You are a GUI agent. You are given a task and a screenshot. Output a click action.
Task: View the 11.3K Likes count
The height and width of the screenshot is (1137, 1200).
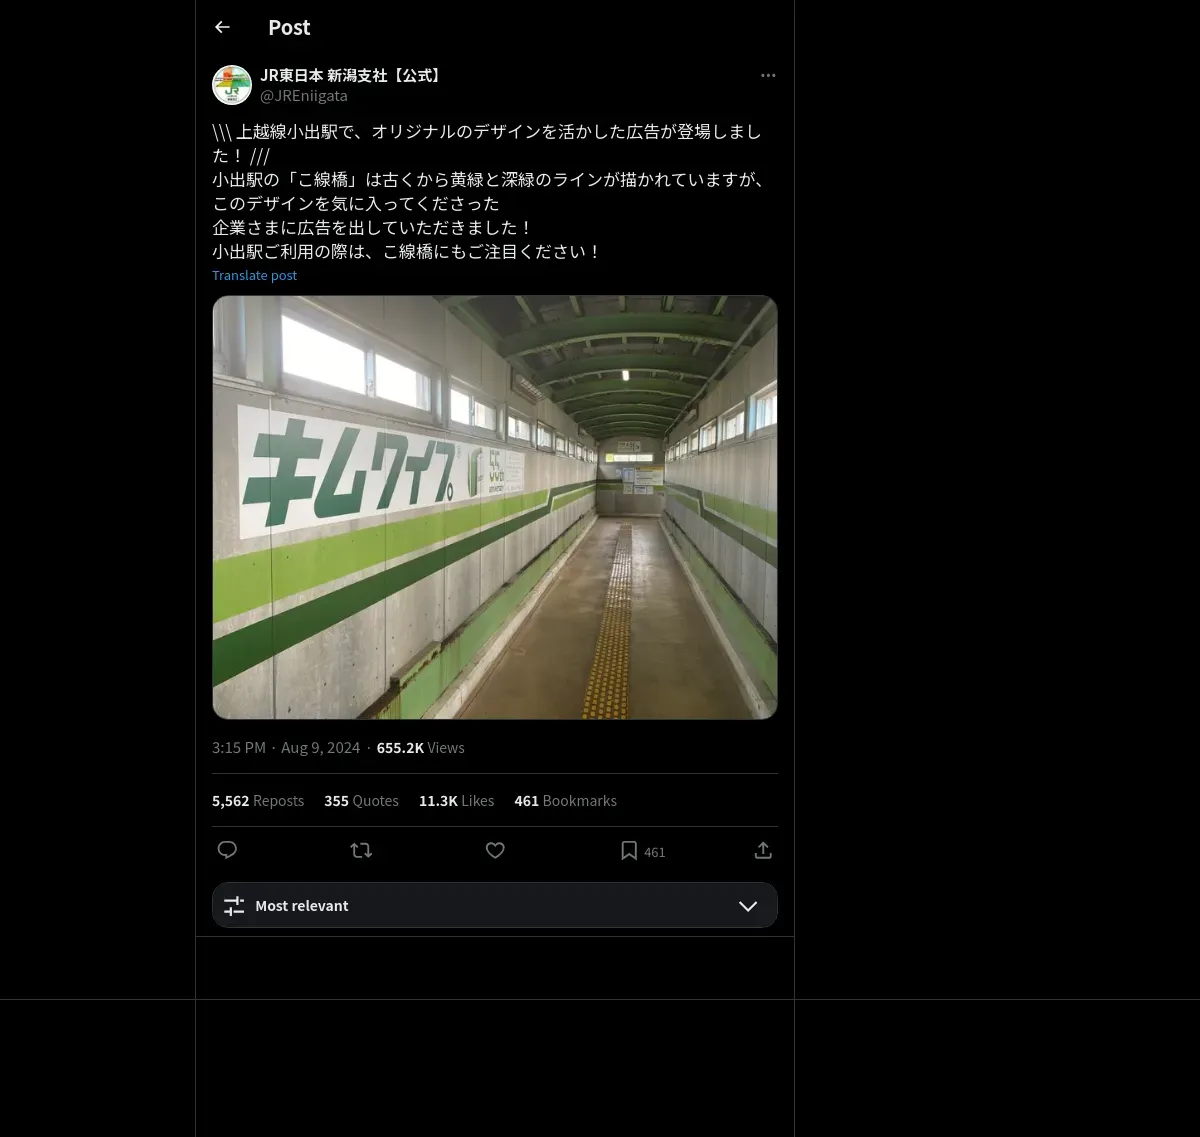(x=456, y=801)
